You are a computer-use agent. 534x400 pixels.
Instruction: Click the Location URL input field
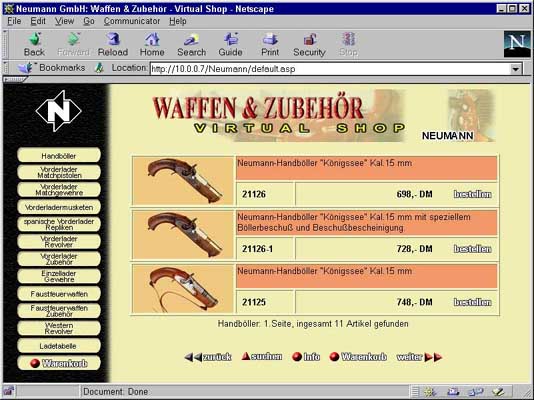[330, 69]
